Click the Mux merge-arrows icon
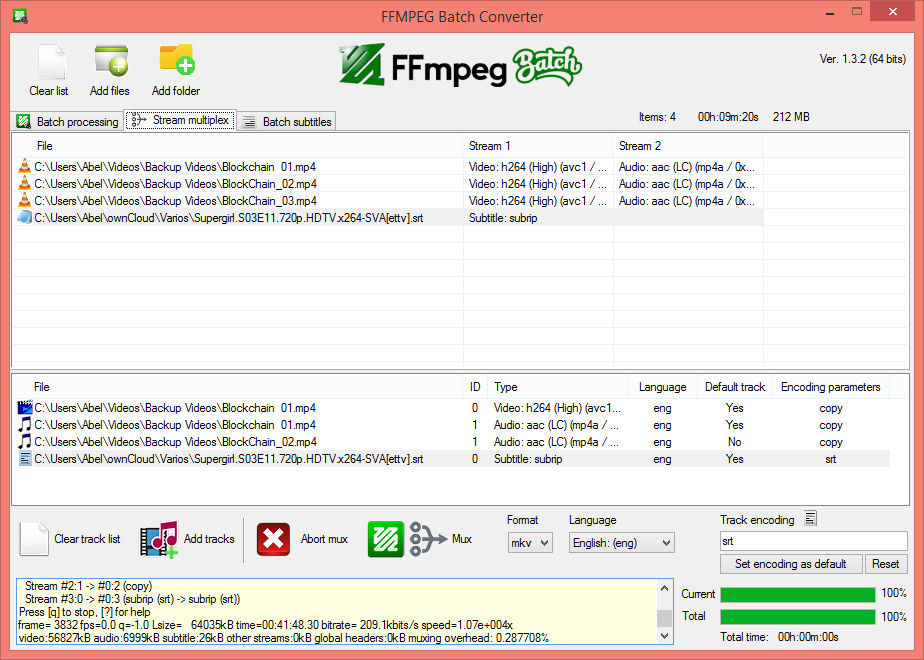The image size is (924, 660). 428,539
